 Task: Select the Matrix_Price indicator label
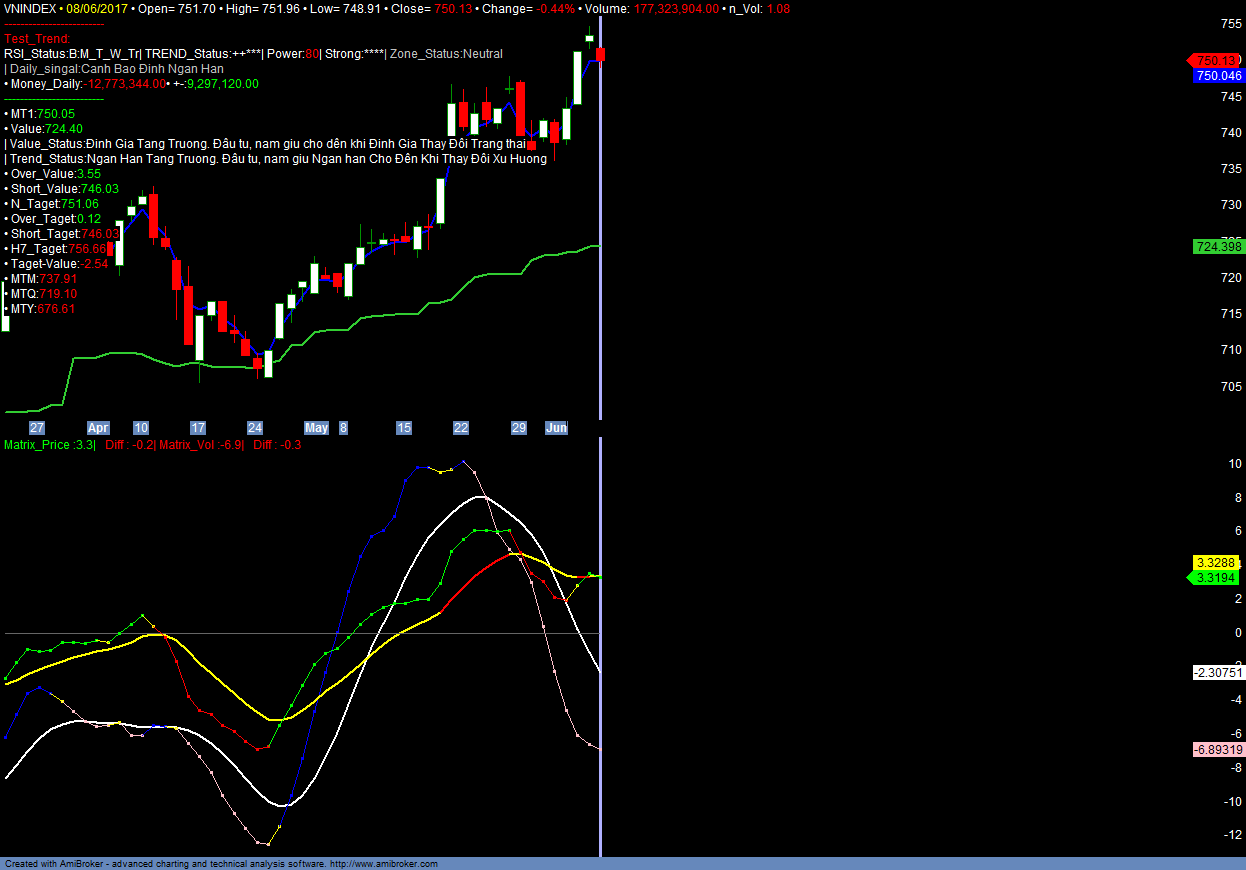pos(38,445)
